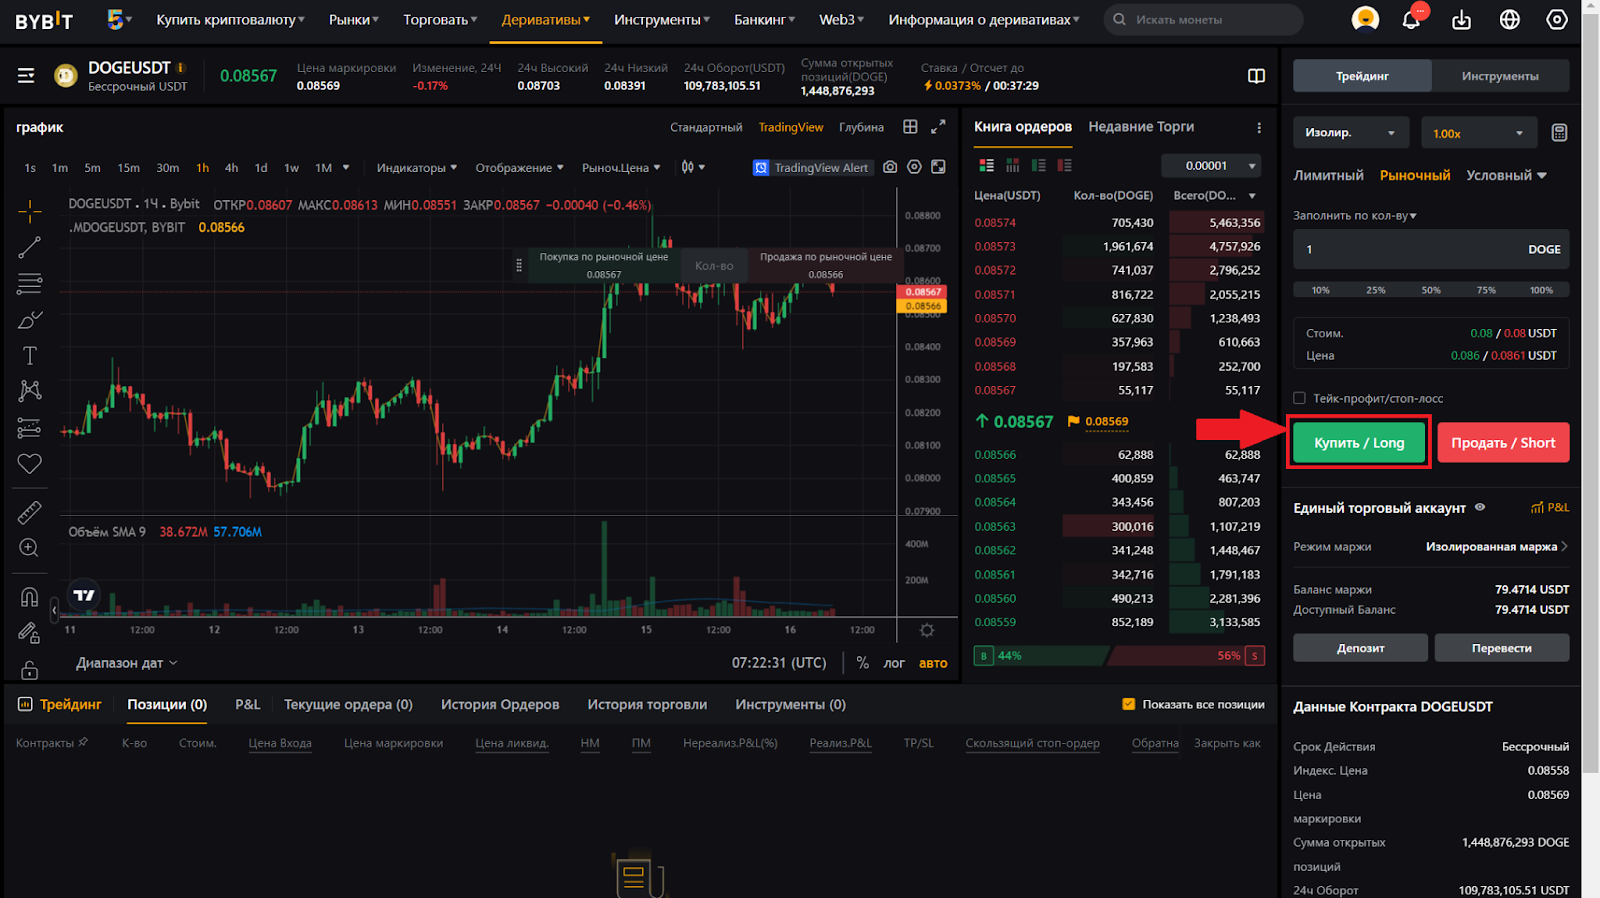Set quantity slider to 25%
Screen dimensions: 1600x898
1376,290
